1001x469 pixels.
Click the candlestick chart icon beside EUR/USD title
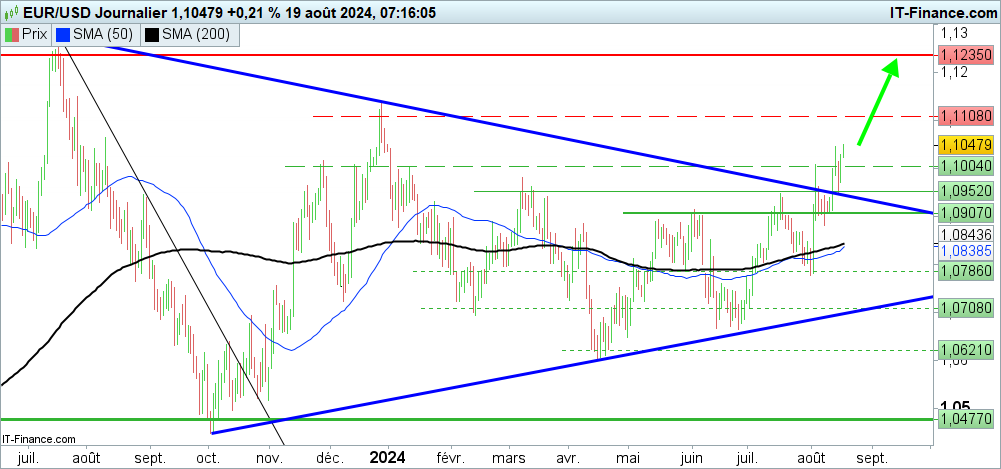[12, 12]
